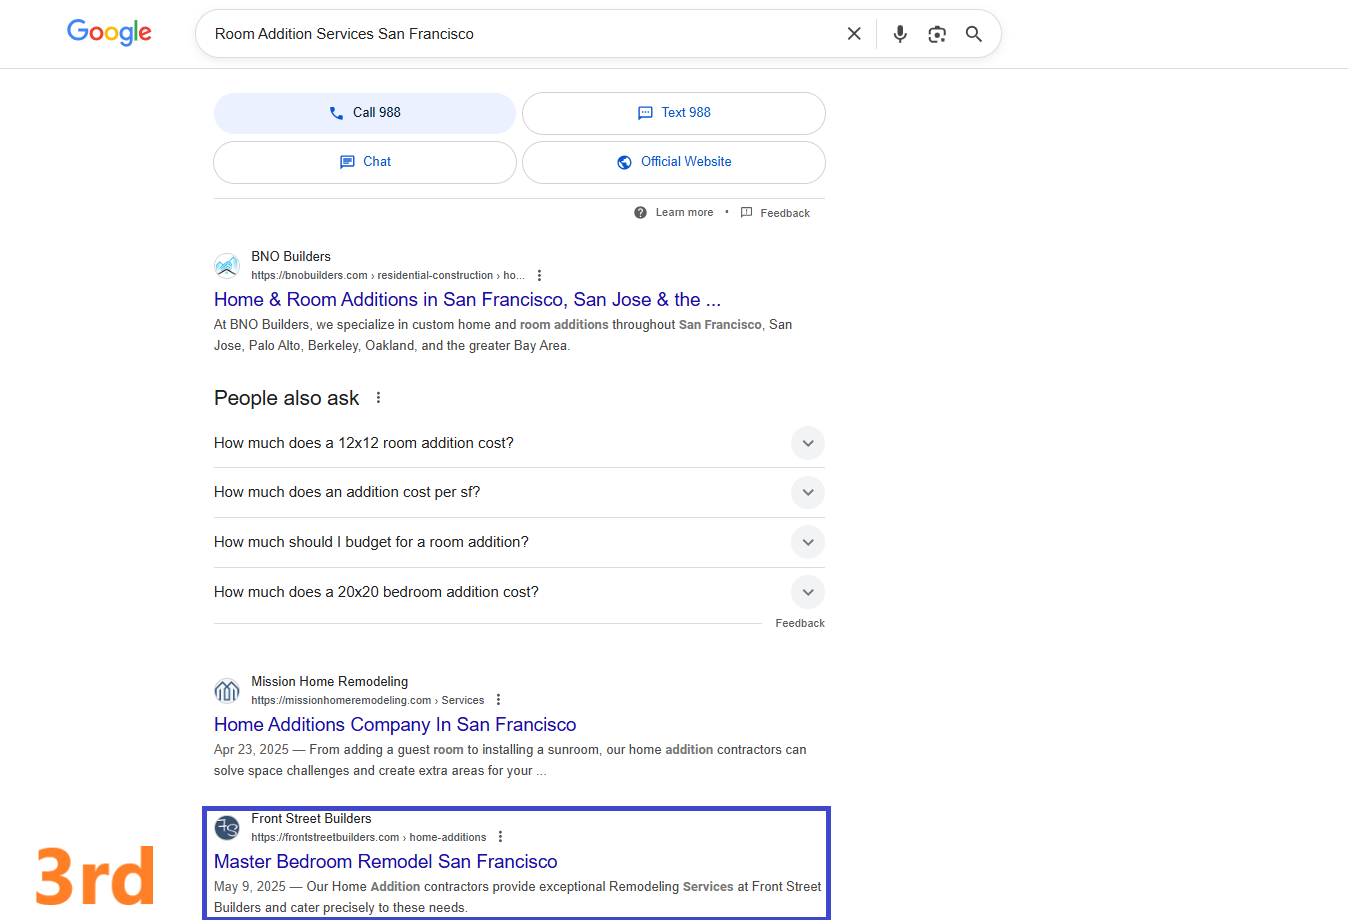Open Google Lens image search icon
The width and height of the screenshot is (1348, 920).
[937, 34]
